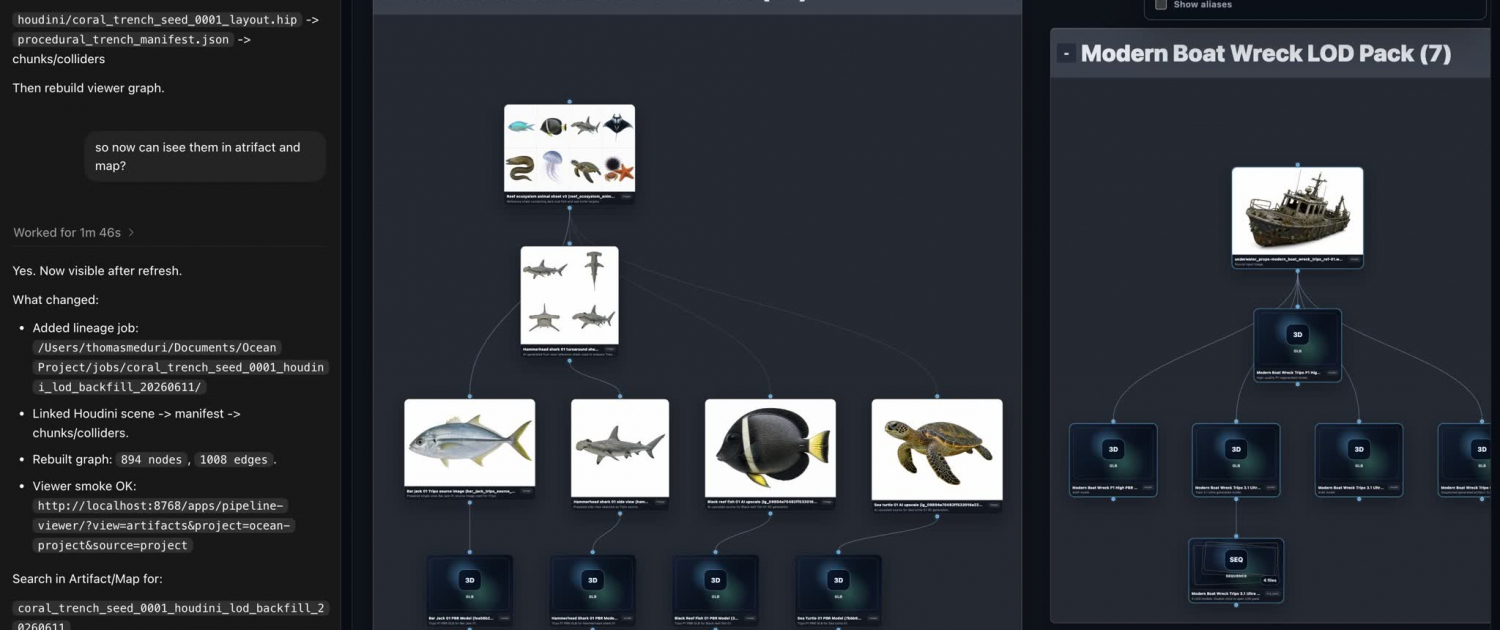1500x630 pixels.
Task: Toggle the Show aliases checkbox
Action: point(1161,5)
